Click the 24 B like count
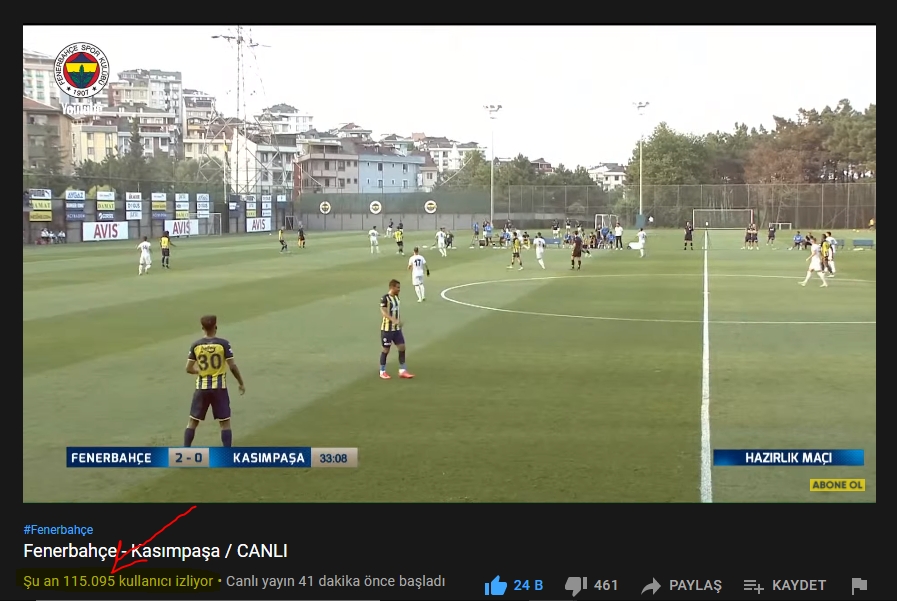897x601 pixels. [x=528, y=586]
